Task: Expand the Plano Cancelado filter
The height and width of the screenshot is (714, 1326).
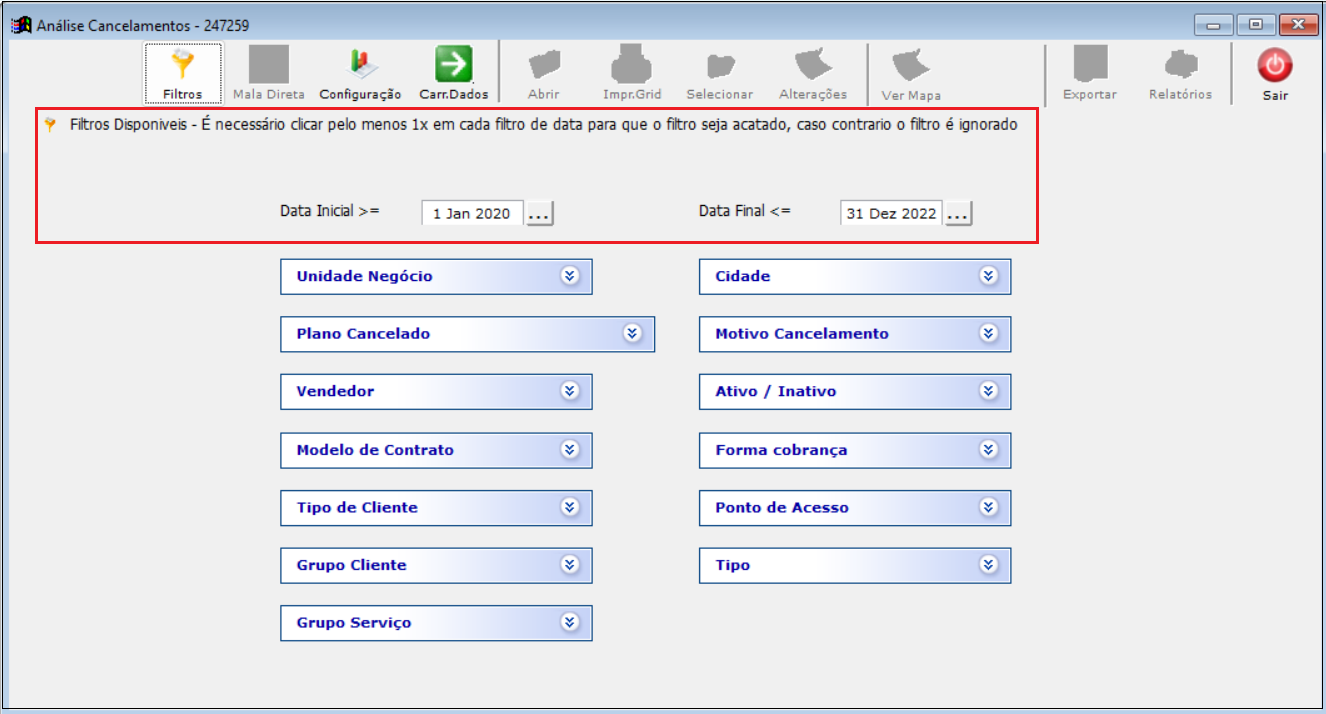Action: (x=632, y=334)
